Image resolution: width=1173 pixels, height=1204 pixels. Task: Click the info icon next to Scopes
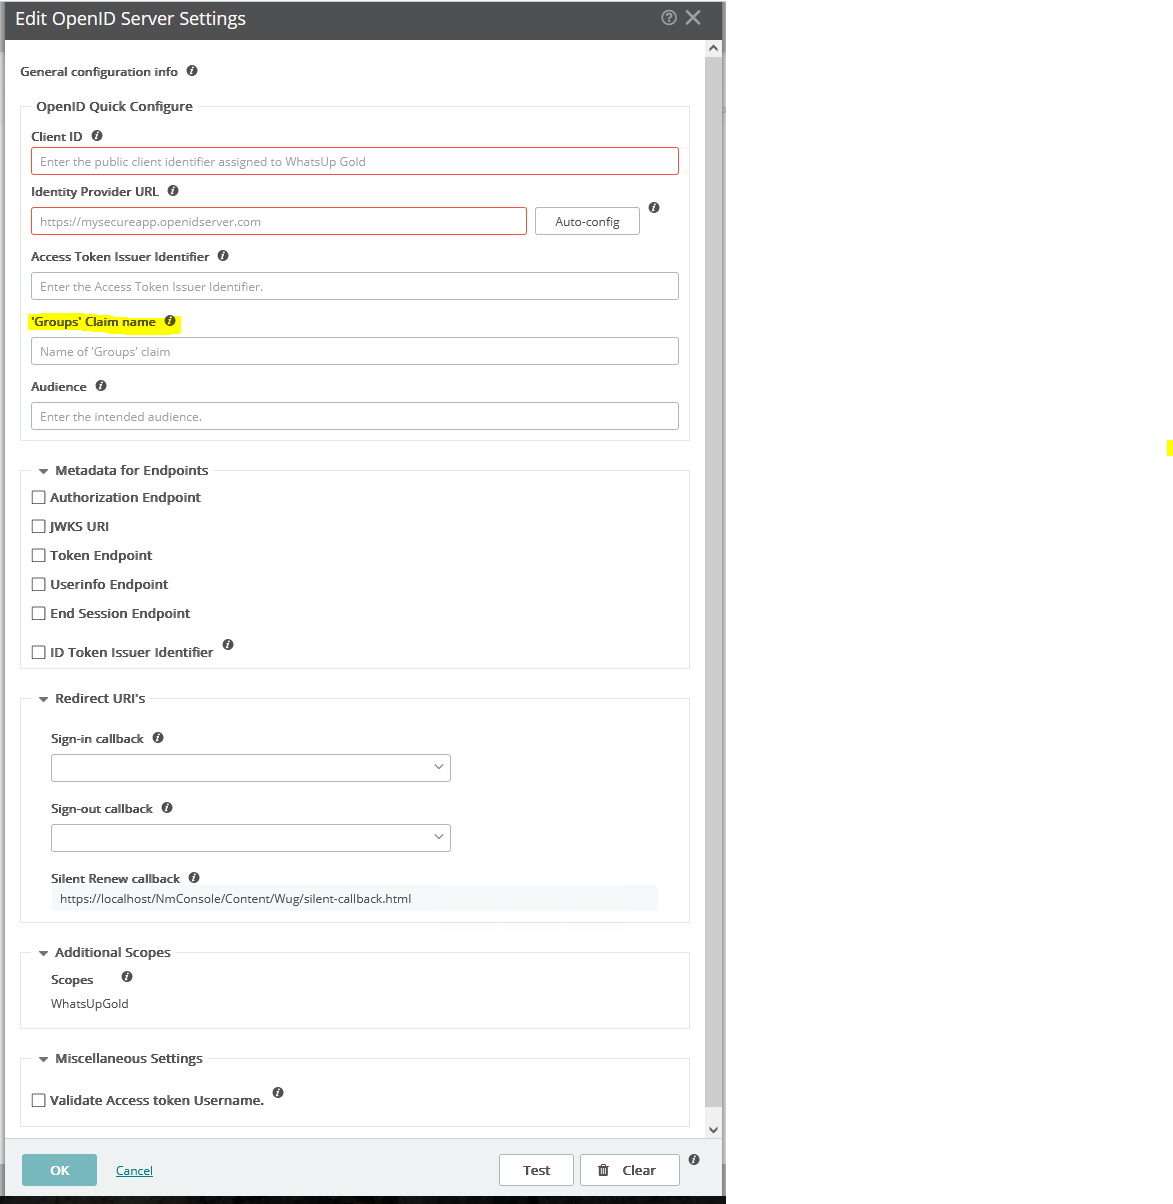[x=126, y=977]
